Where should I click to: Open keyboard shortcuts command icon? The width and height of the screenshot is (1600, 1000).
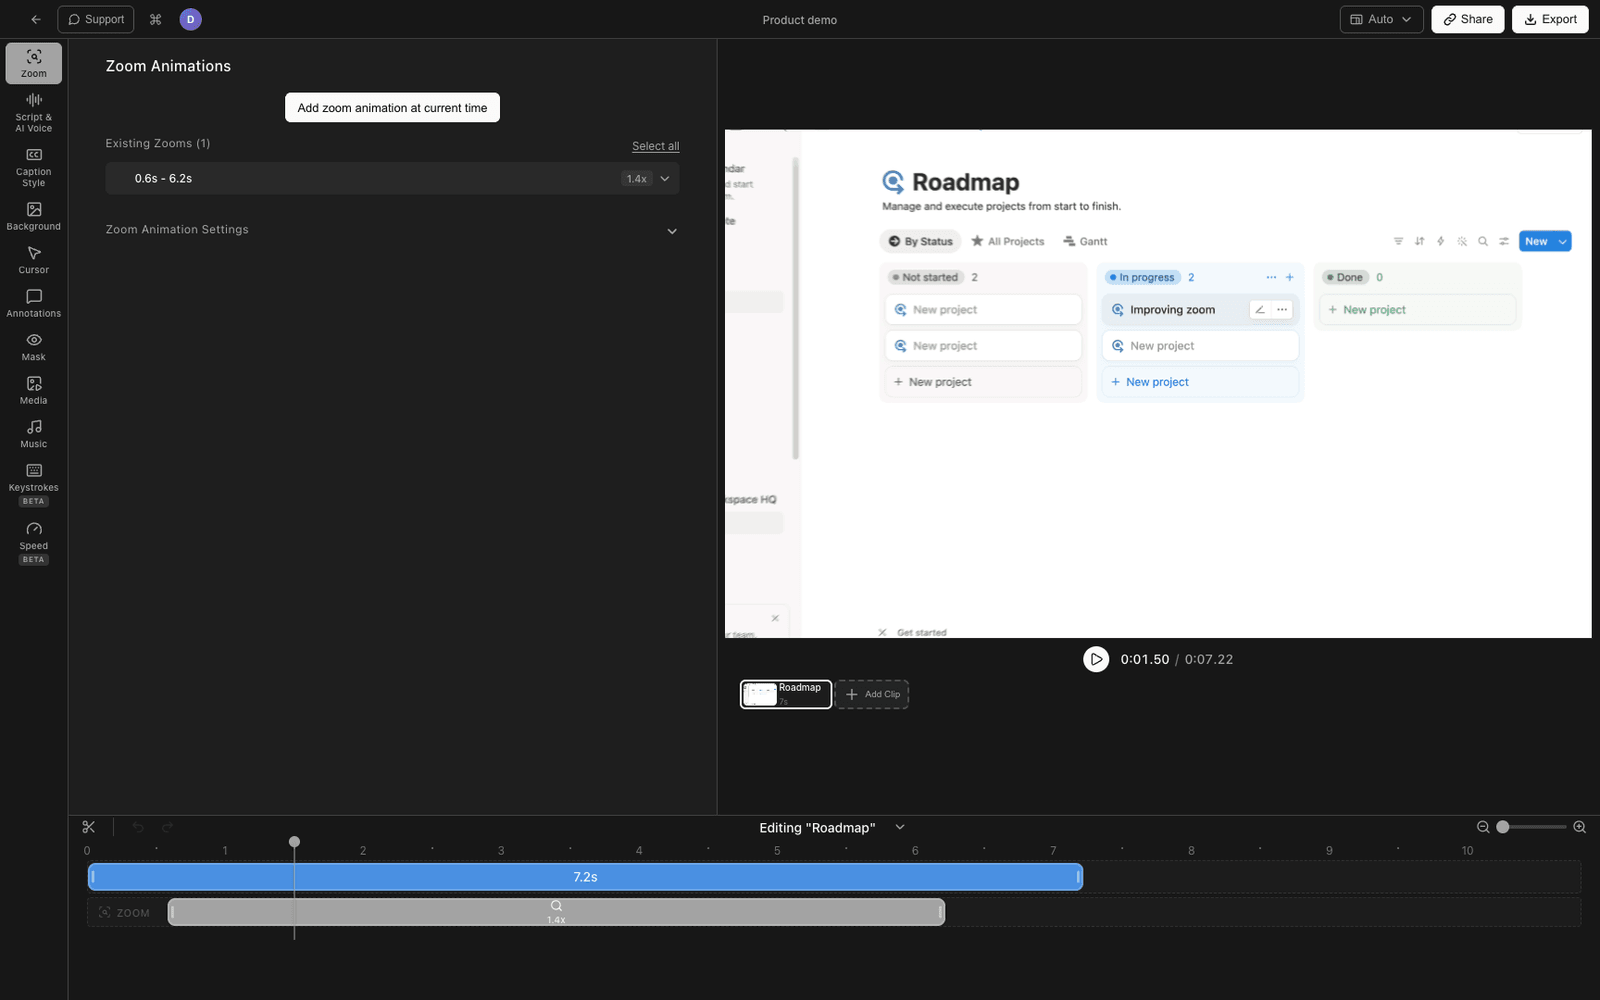[155, 19]
